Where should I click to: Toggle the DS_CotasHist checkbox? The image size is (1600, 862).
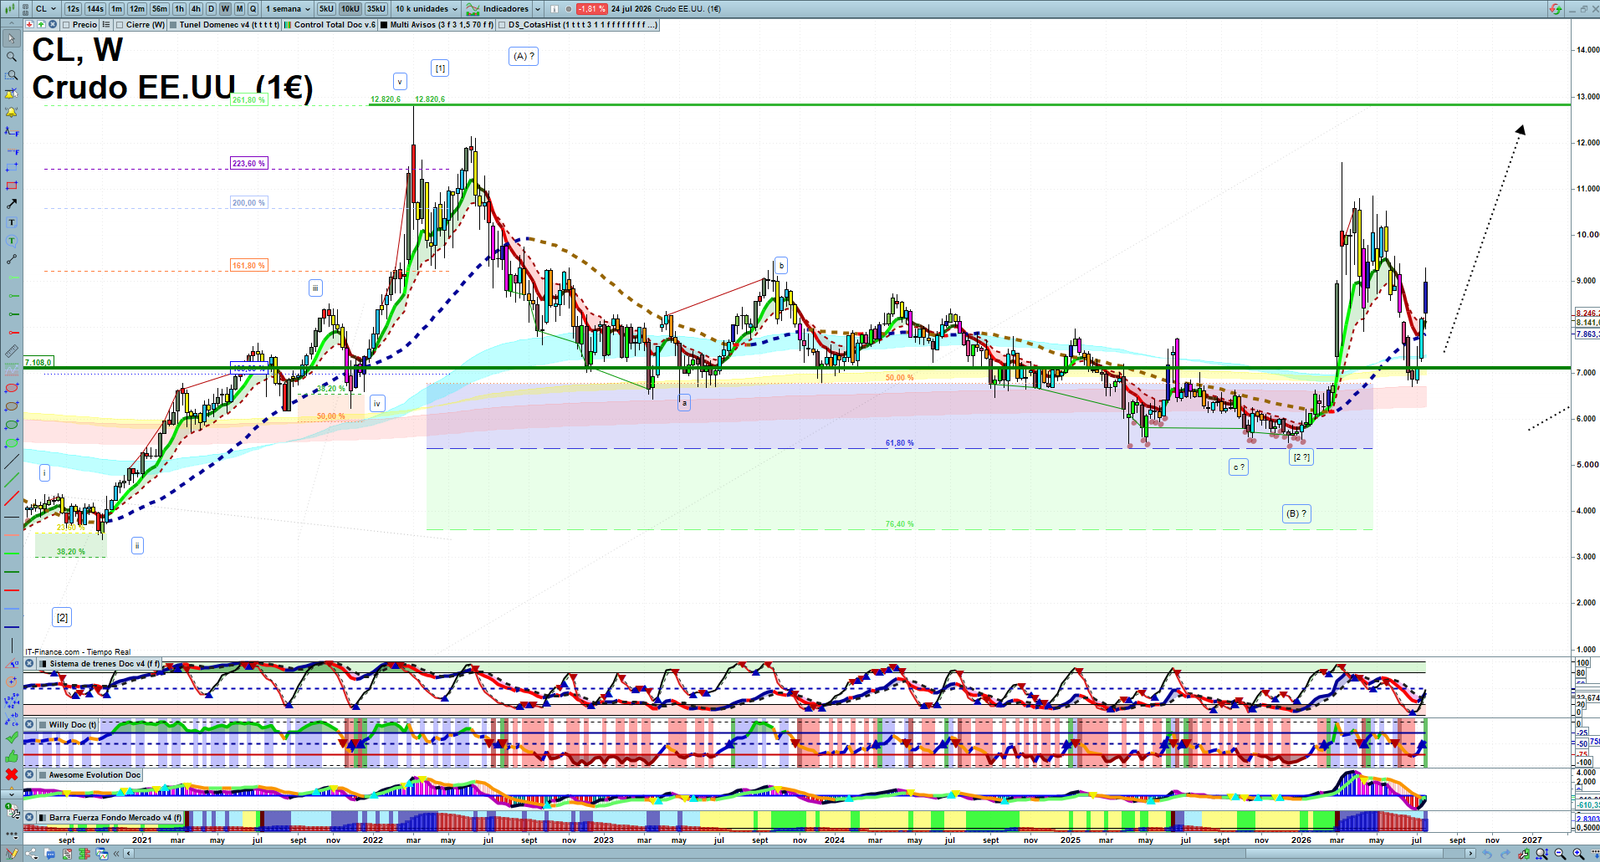(502, 24)
